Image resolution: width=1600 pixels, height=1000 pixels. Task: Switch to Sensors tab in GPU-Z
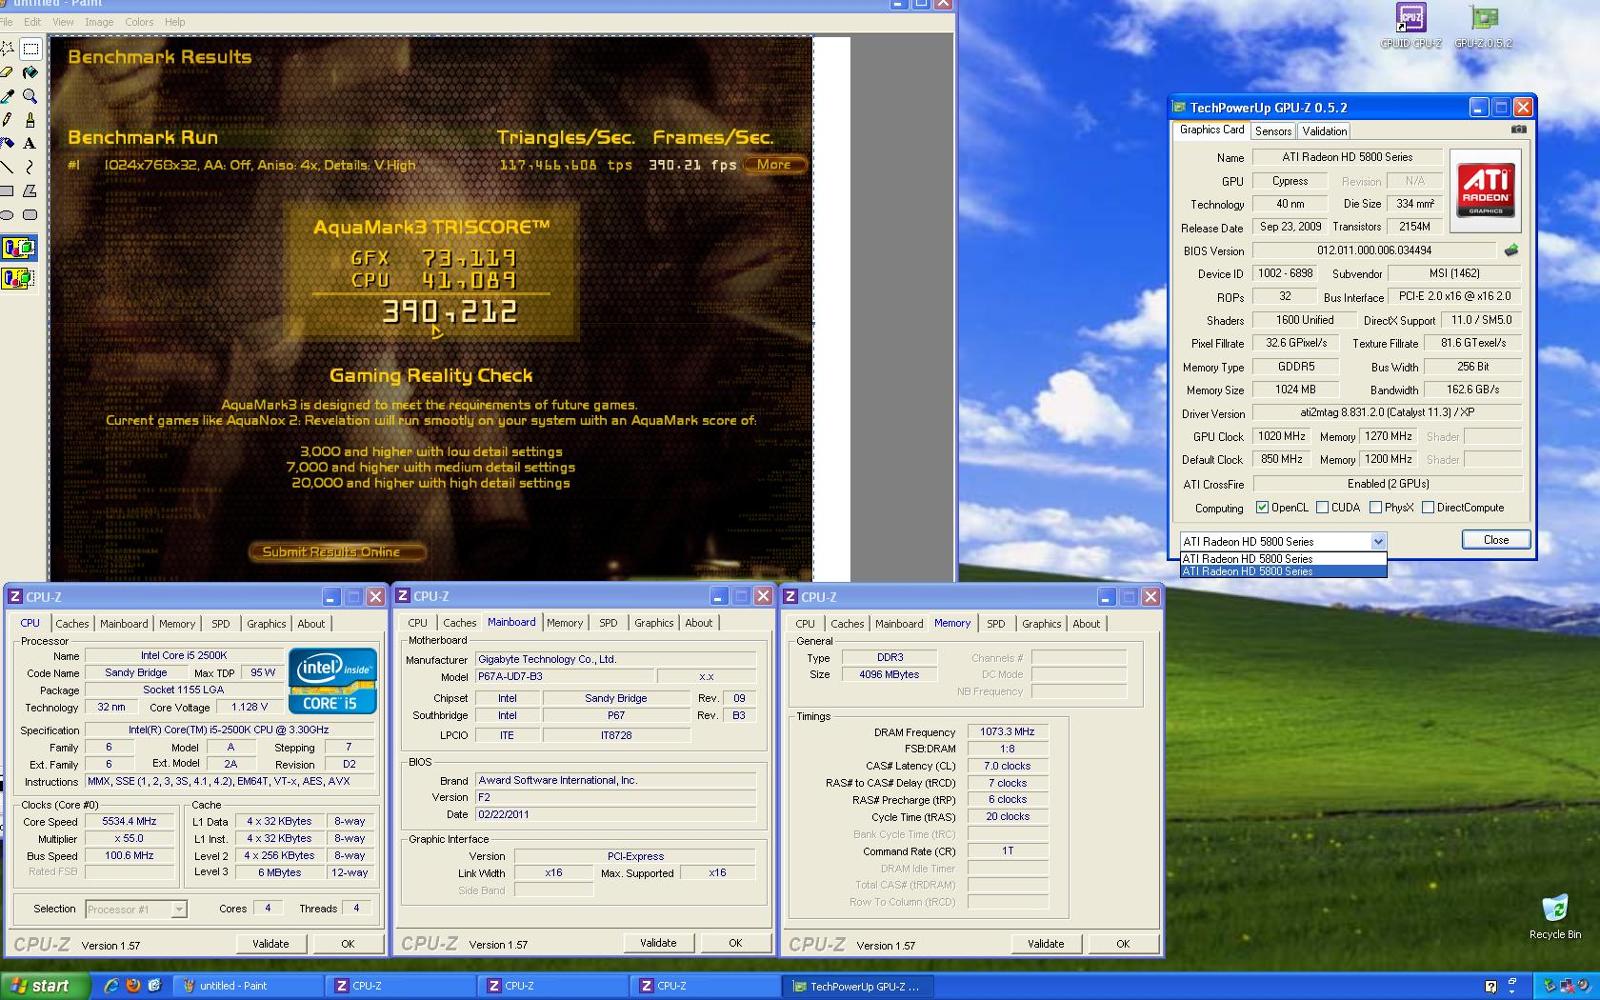pyautogui.click(x=1273, y=131)
